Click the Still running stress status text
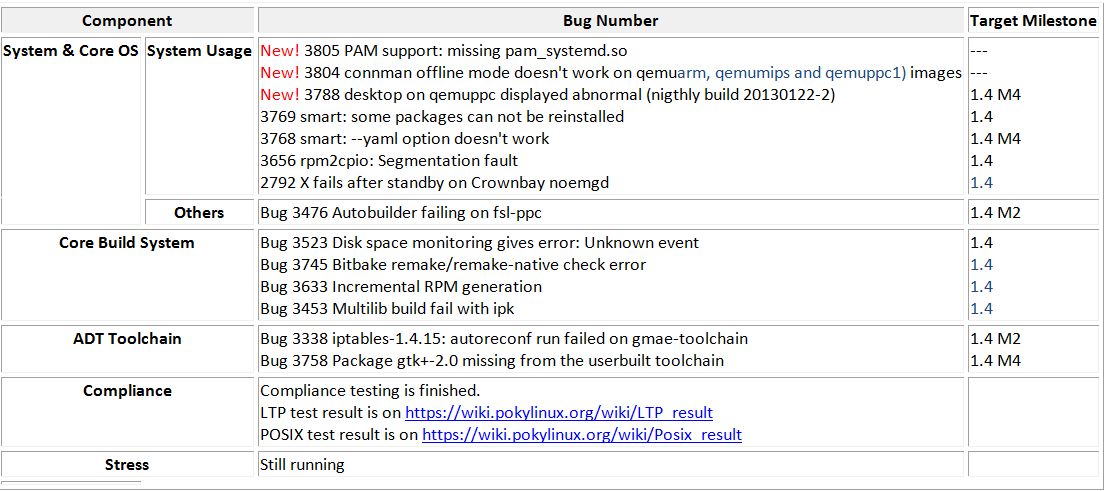 click(x=302, y=465)
